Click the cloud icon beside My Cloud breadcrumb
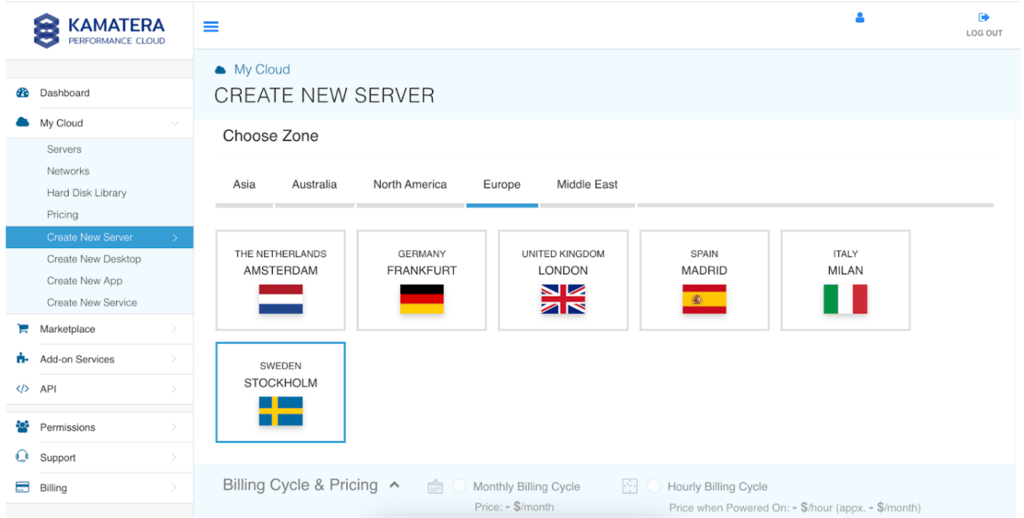Screen dimensions: 1024x518 point(221,70)
